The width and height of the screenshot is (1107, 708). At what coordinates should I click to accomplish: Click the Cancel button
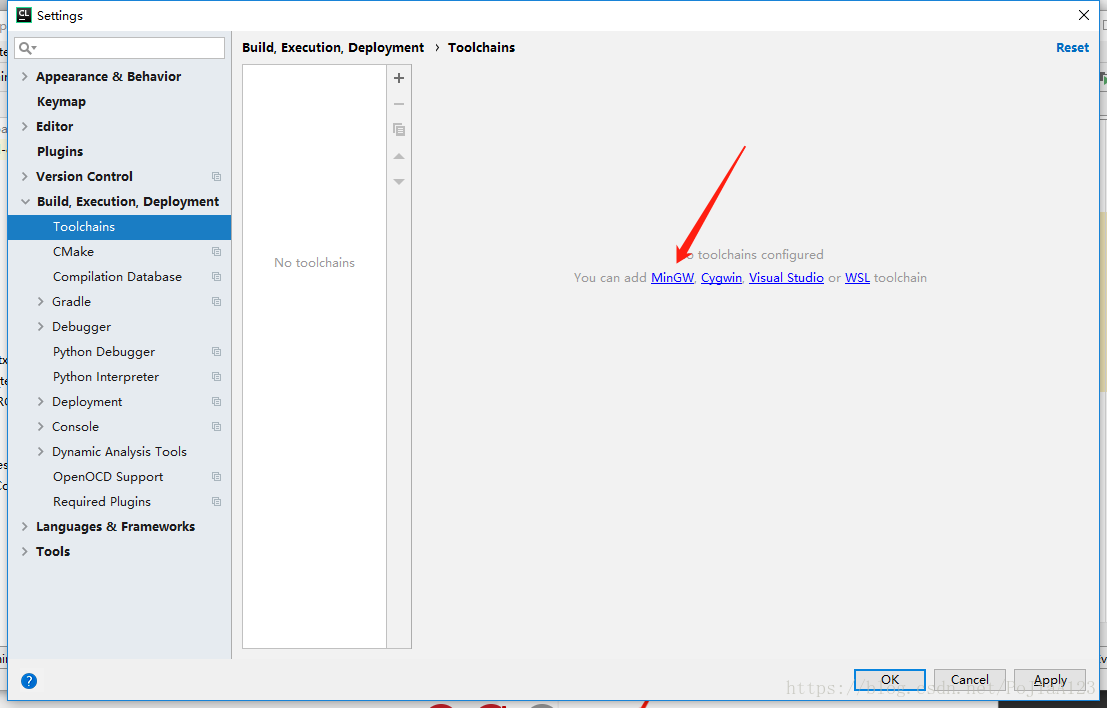tap(969, 680)
